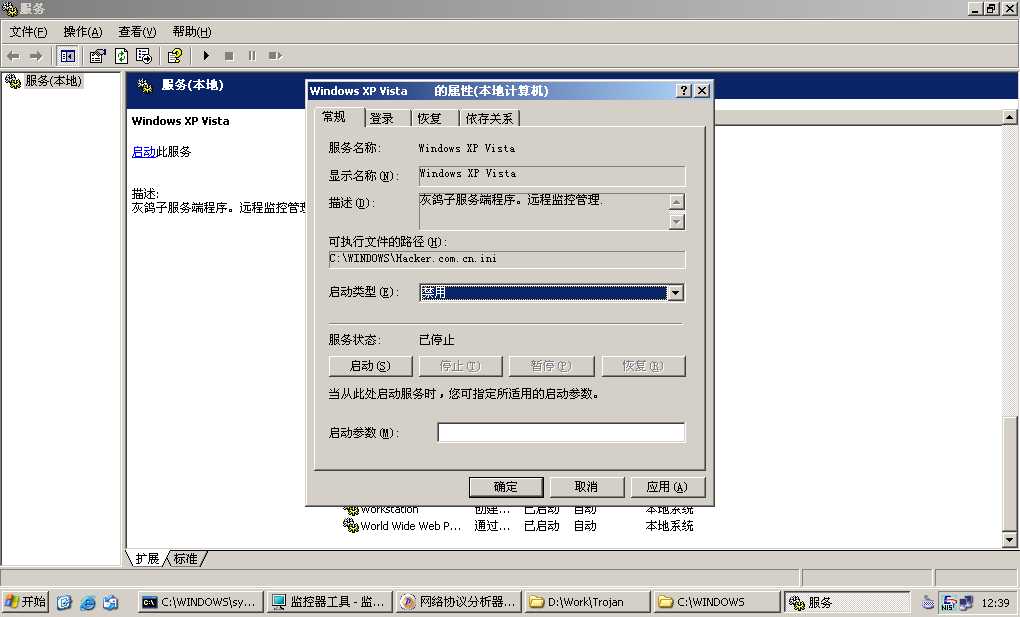Click services list scroll down arrow
This screenshot has width=1020, height=617.
coord(1009,540)
